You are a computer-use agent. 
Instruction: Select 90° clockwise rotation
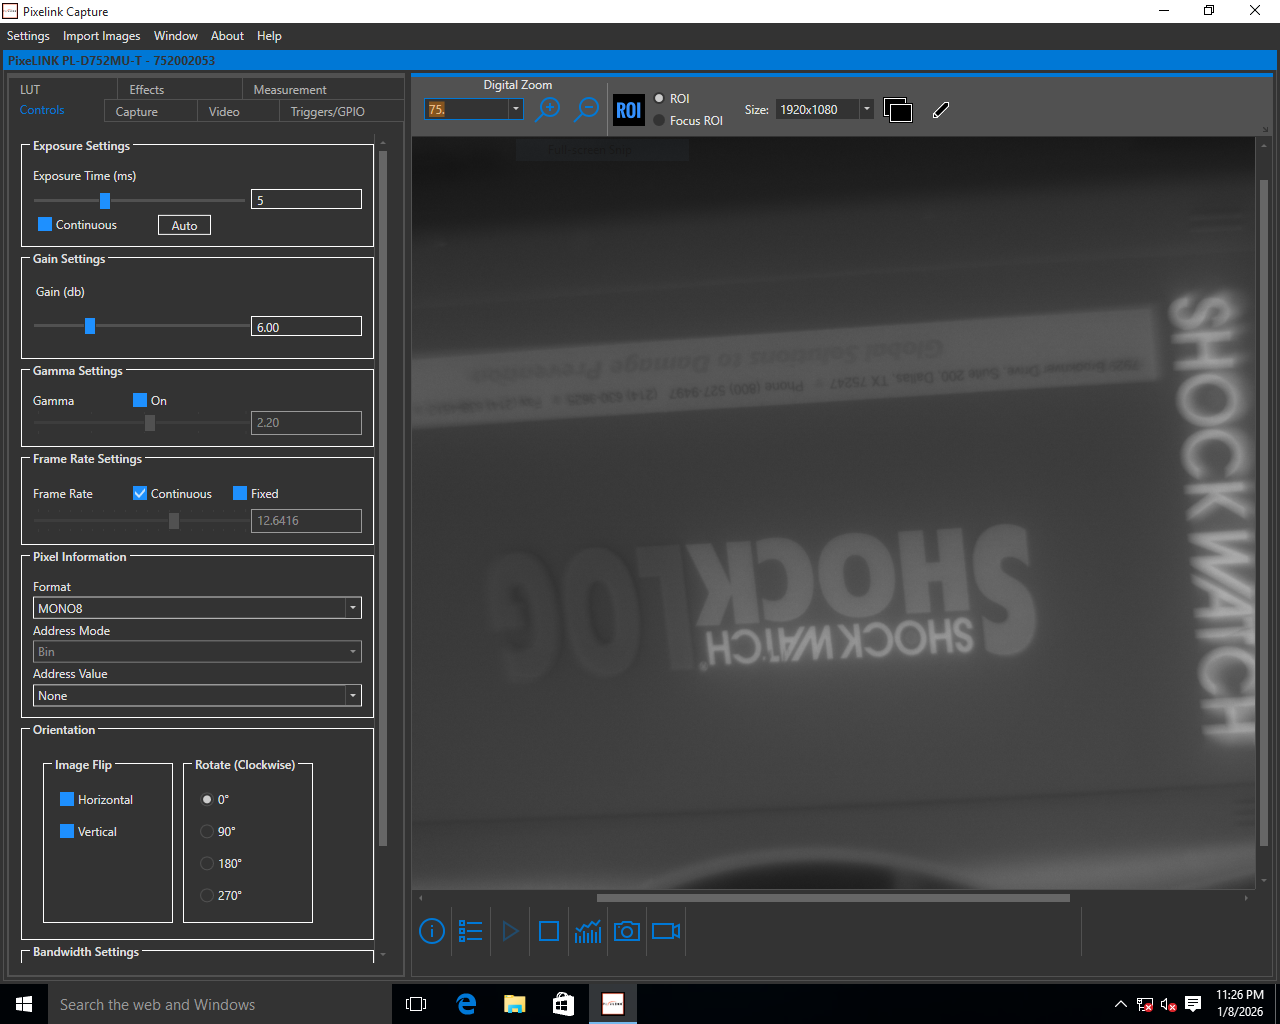point(207,831)
